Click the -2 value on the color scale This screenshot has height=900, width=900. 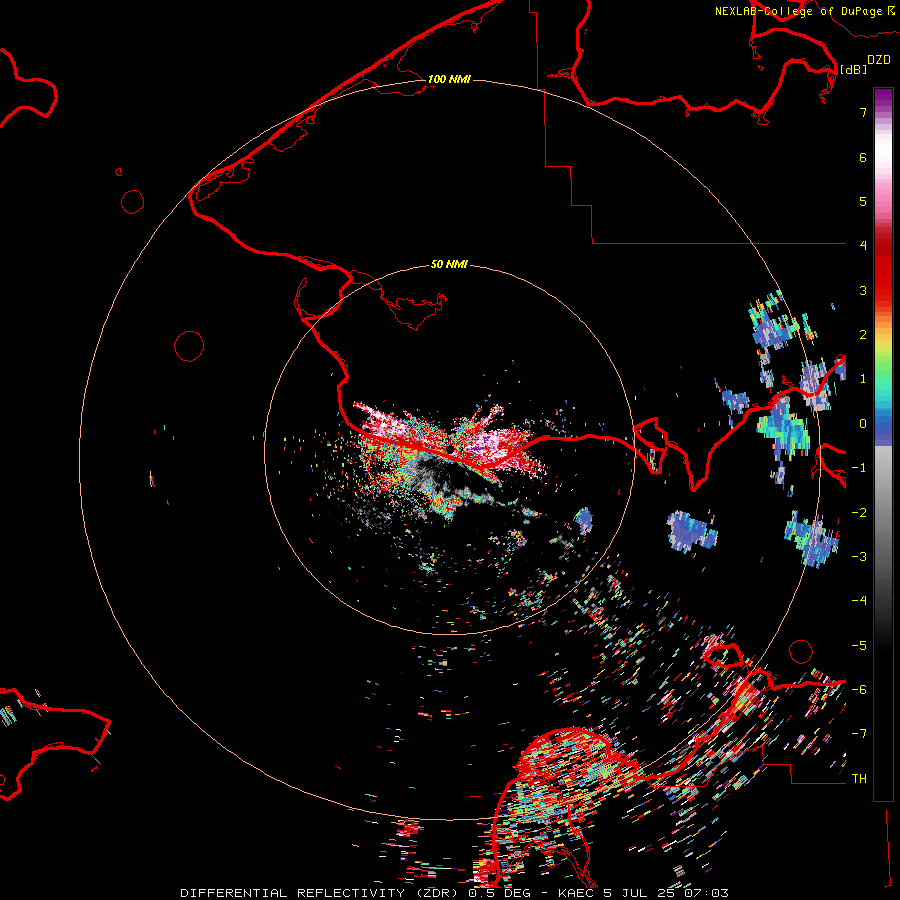[x=859, y=513]
